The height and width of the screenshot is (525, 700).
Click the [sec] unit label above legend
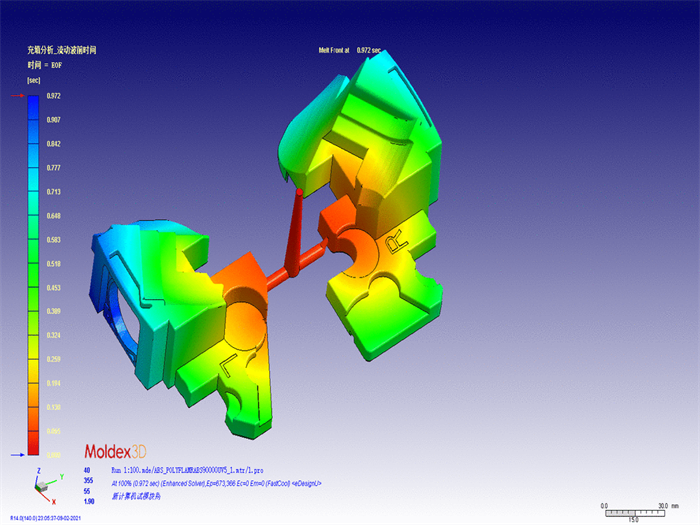[33, 80]
